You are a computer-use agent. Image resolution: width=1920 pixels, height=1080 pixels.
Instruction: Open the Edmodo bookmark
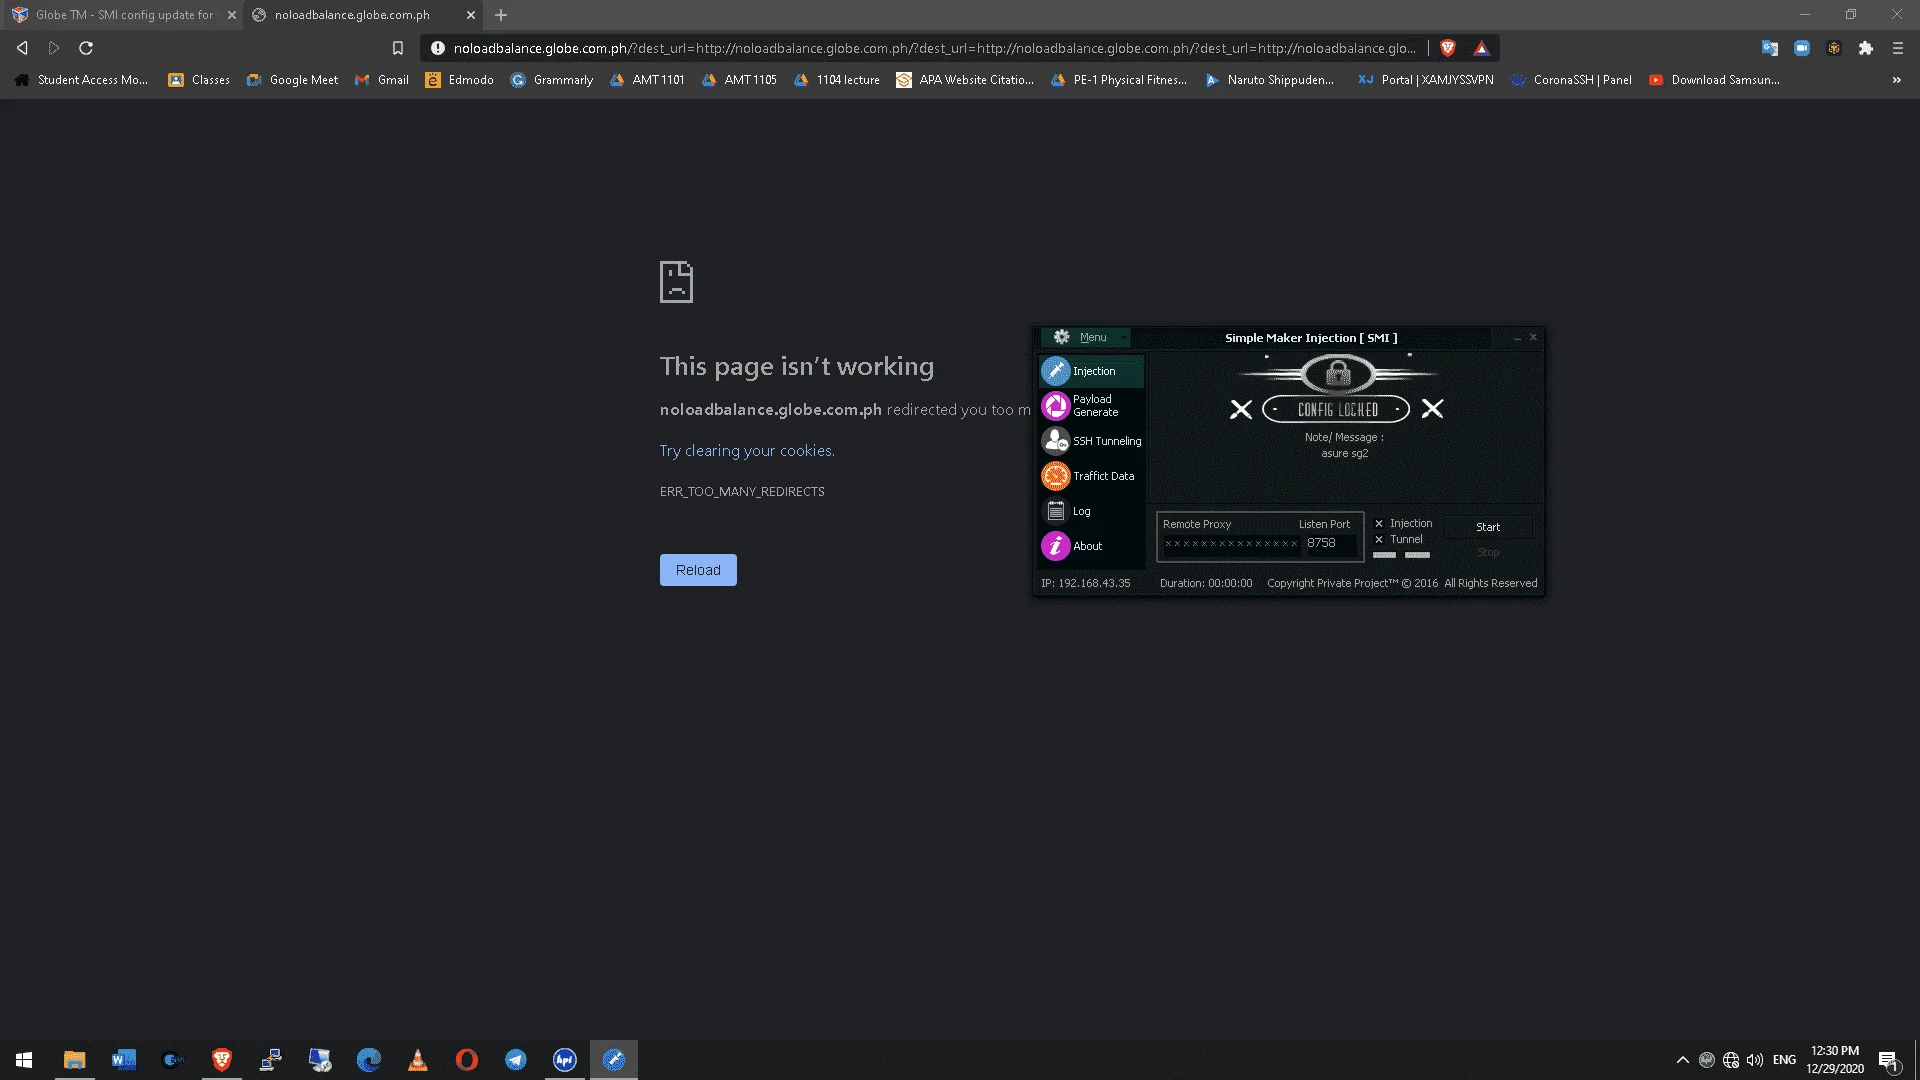coord(460,80)
